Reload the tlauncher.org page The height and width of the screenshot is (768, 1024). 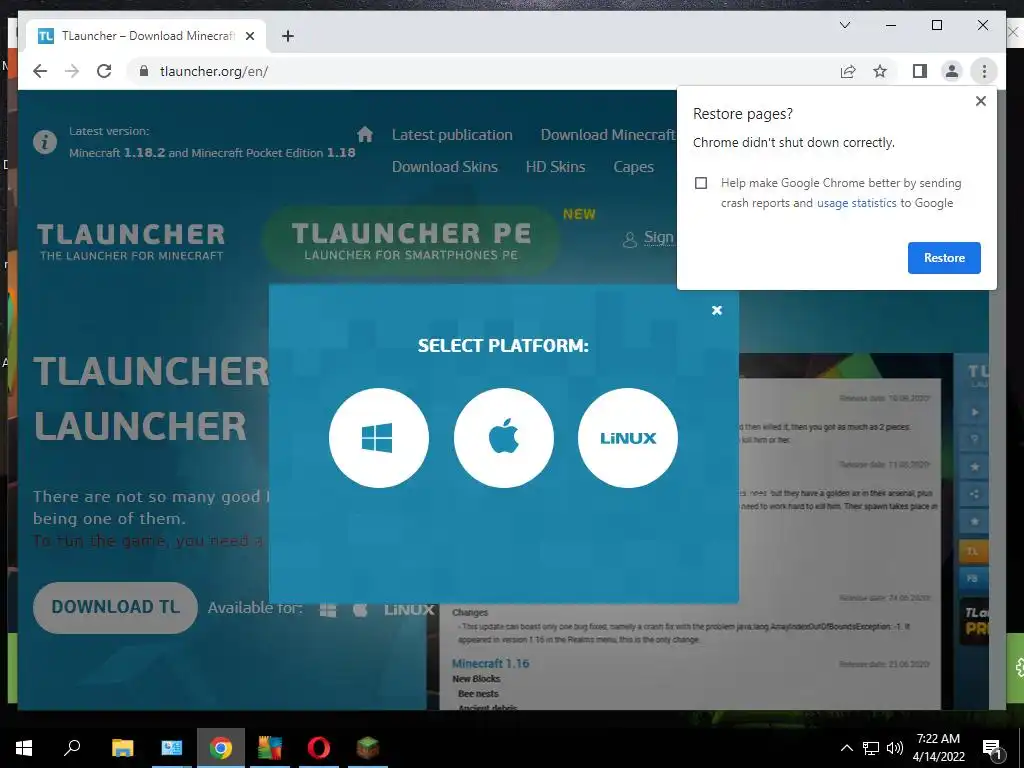click(x=104, y=71)
